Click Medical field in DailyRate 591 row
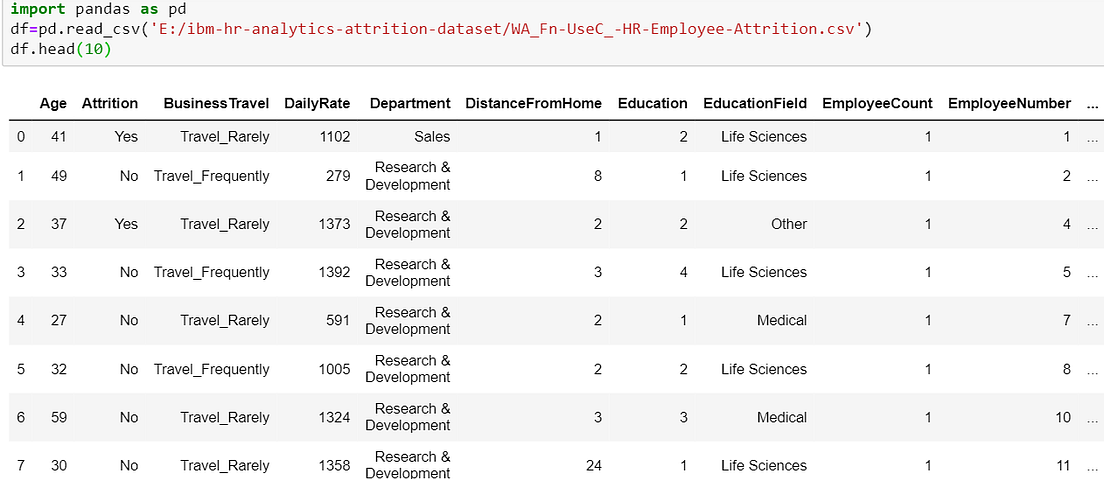Image resolution: width=1104 pixels, height=479 pixels. (782, 321)
